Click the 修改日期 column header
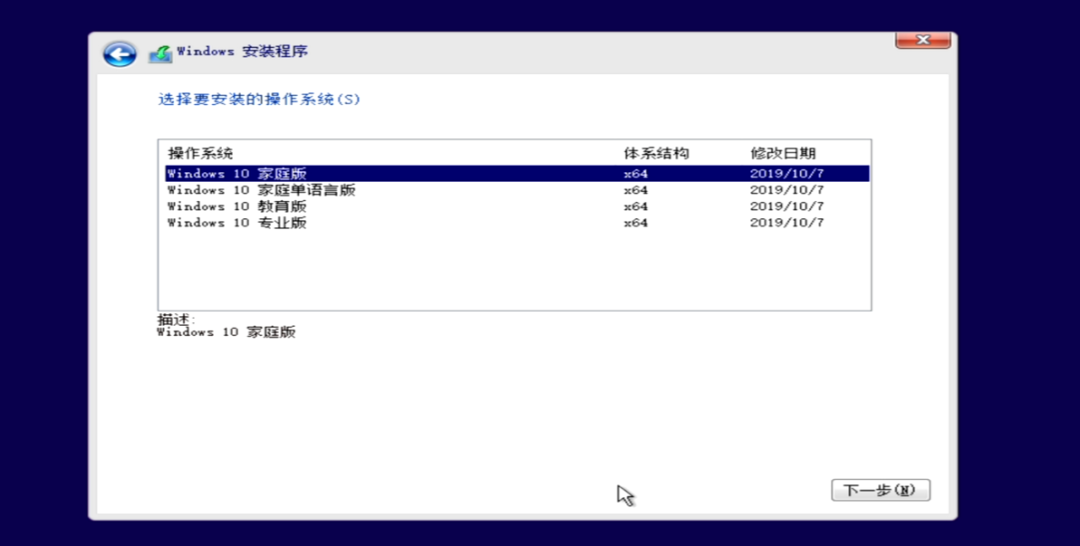1080x546 pixels. [782, 153]
